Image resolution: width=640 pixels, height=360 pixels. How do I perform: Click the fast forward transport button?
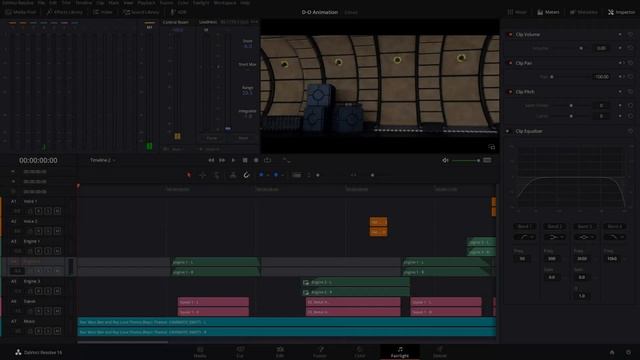(222, 160)
